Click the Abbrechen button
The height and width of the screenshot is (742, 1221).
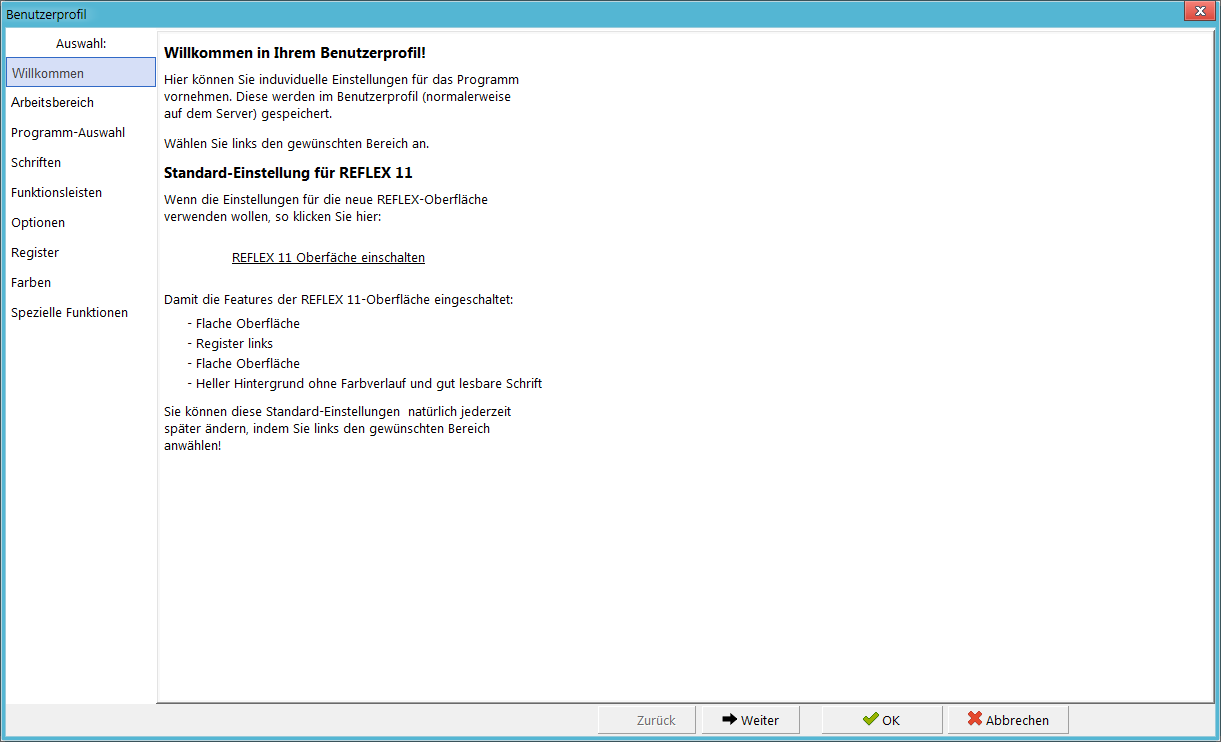[1008, 720]
